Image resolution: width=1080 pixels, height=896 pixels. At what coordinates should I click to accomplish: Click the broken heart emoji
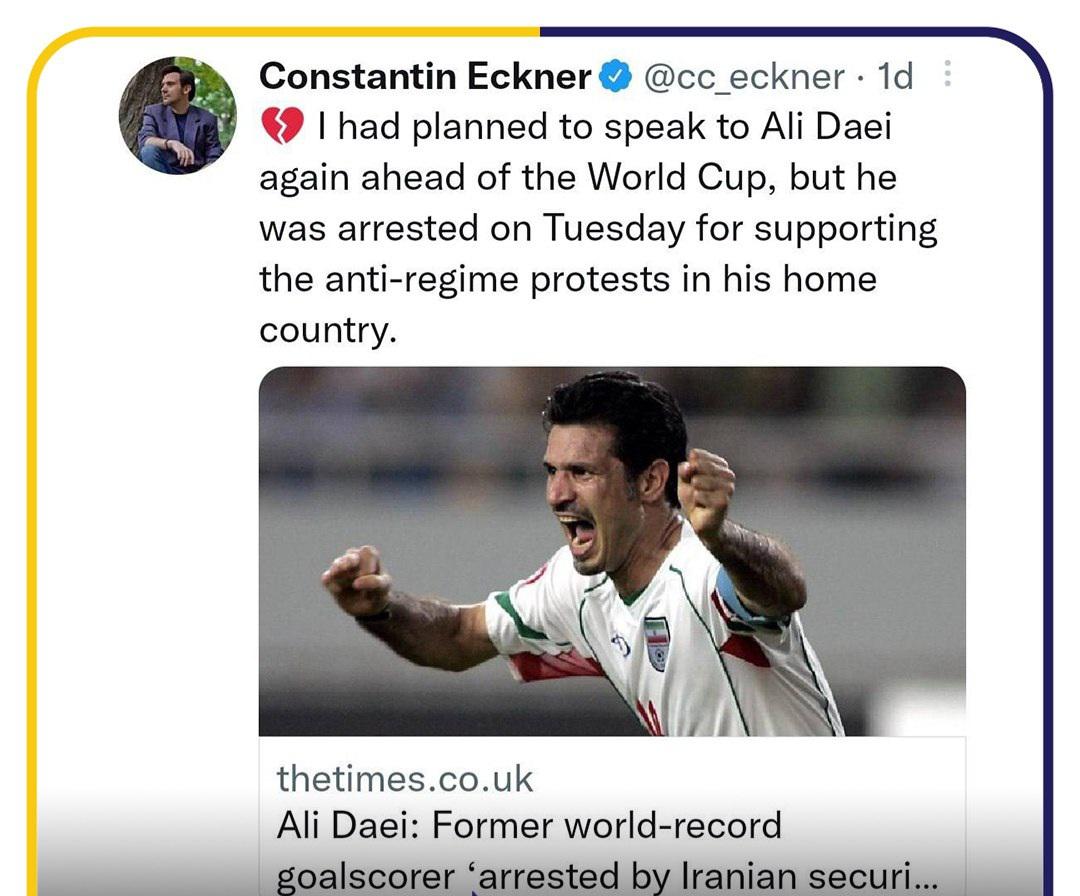coord(282,126)
